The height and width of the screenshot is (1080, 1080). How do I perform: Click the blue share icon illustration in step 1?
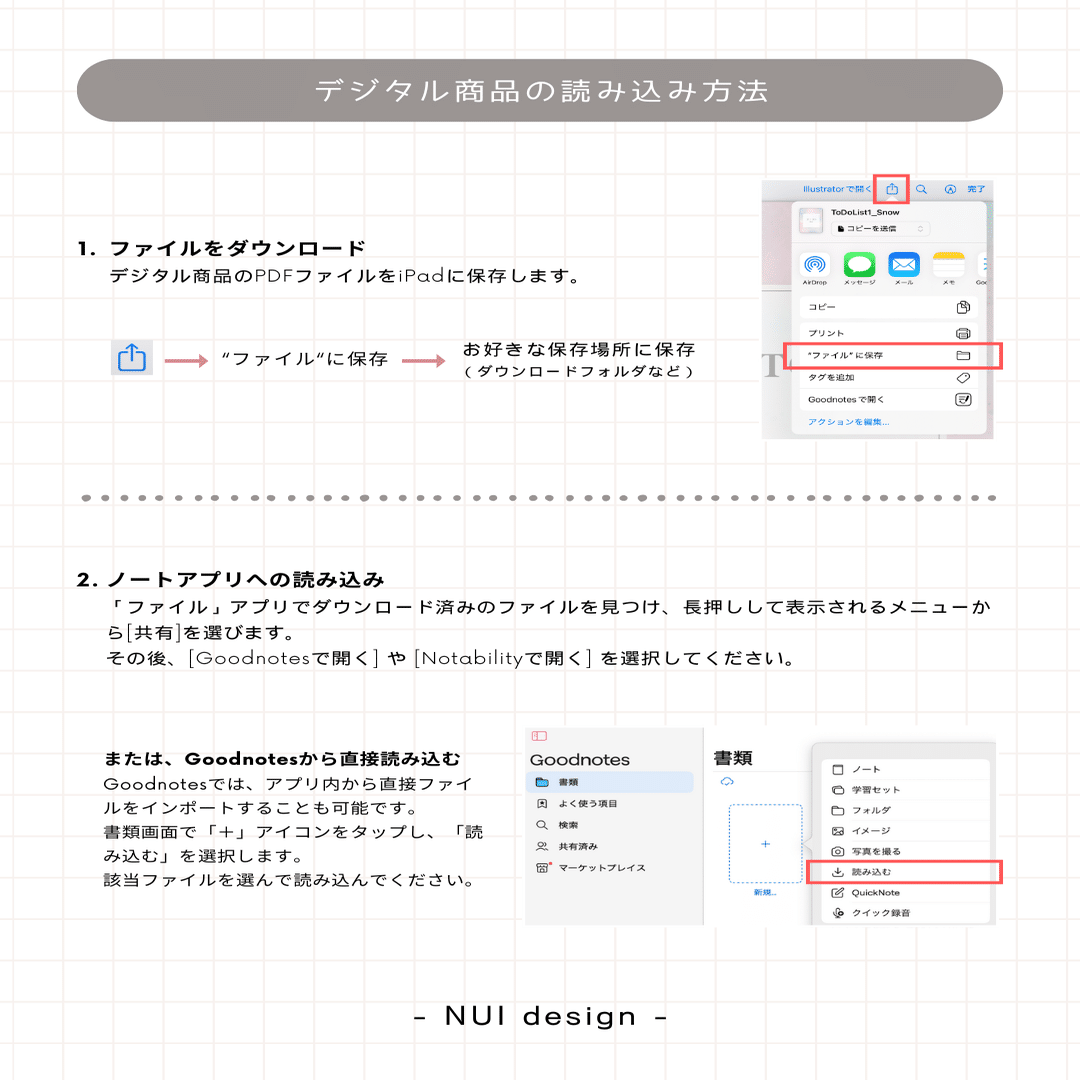click(132, 357)
